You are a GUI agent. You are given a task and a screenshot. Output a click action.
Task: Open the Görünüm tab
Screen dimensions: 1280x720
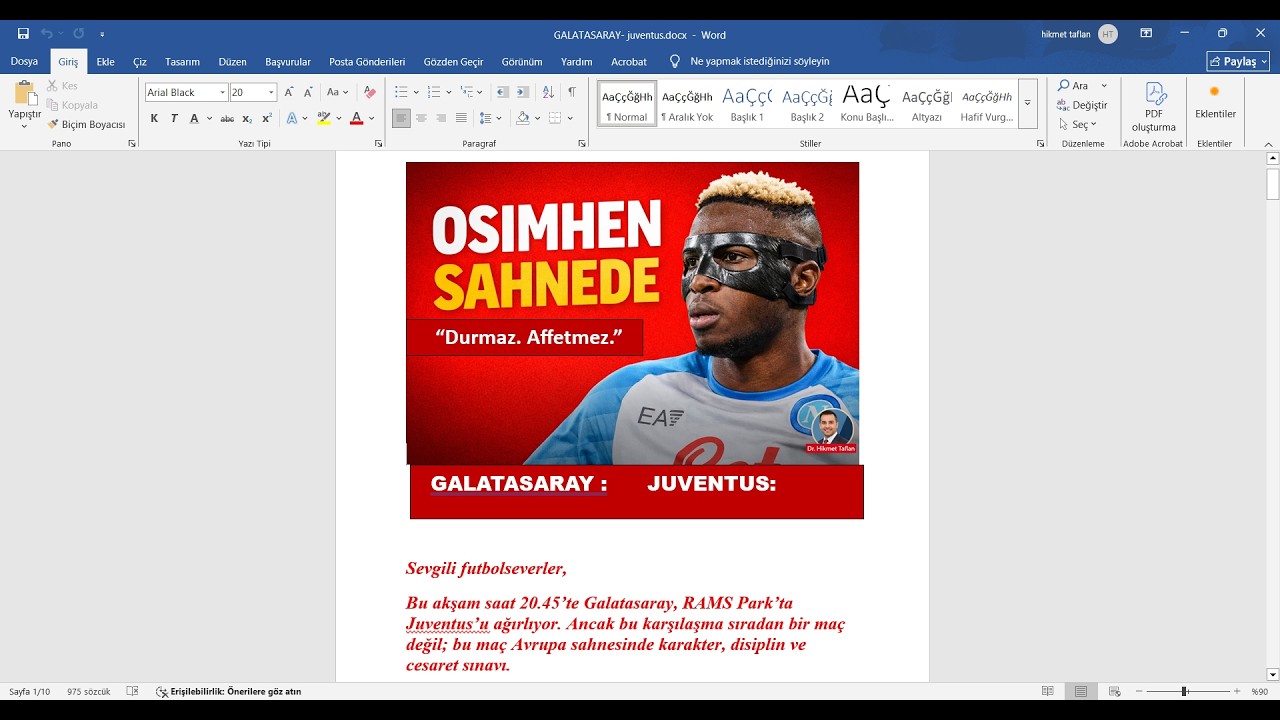(522, 61)
